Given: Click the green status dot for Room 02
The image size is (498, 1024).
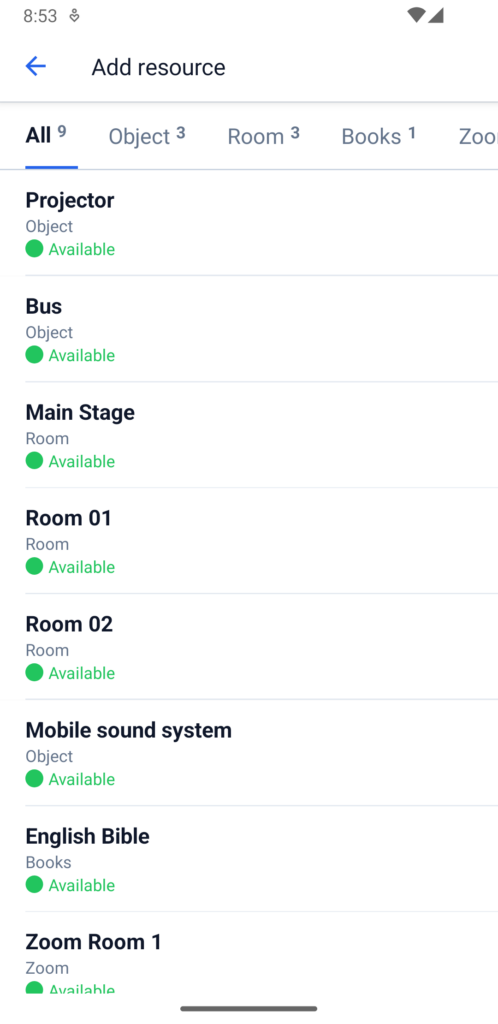Looking at the screenshot, I should pos(34,672).
